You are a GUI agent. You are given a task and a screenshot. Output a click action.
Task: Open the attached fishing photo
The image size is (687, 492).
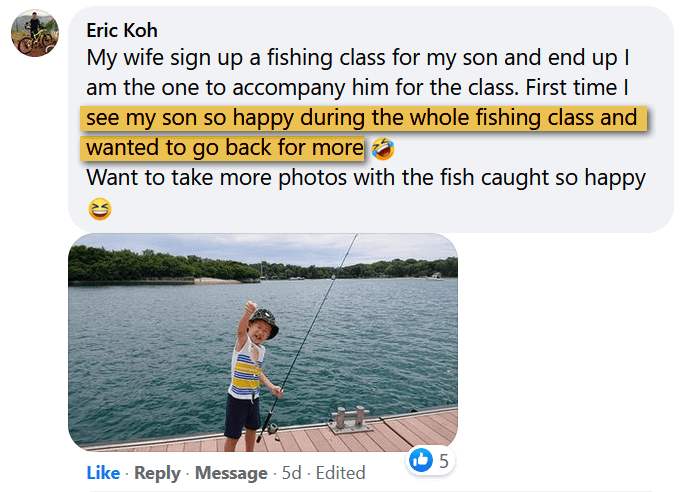[x=263, y=342]
